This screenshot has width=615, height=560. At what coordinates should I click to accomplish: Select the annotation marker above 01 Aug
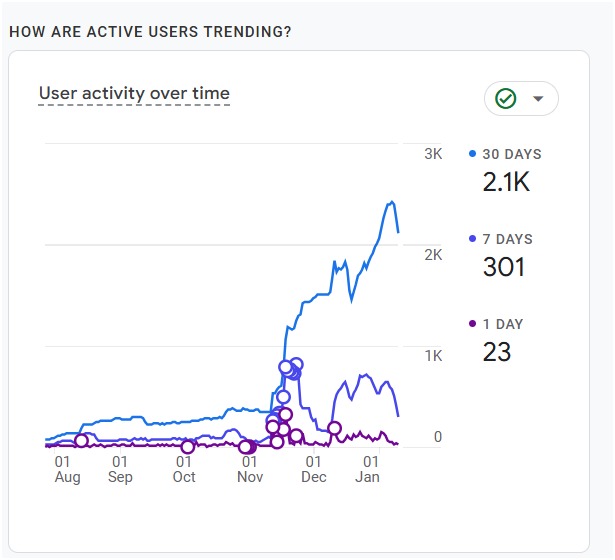(81, 441)
